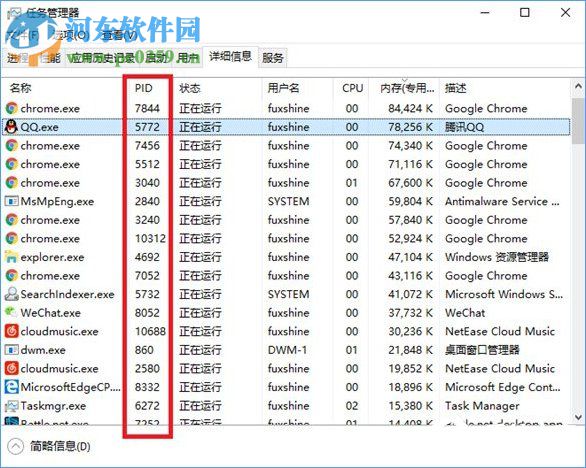This screenshot has width=586, height=468.
Task: Click memory value 47,104 K
Action: (x=410, y=257)
